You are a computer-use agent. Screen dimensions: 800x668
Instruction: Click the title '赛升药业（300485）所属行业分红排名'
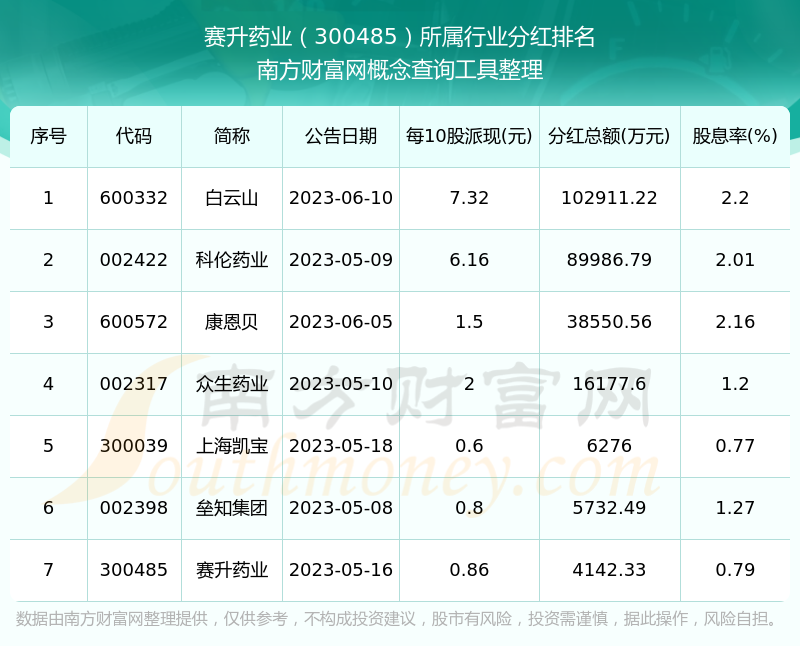[399, 37]
